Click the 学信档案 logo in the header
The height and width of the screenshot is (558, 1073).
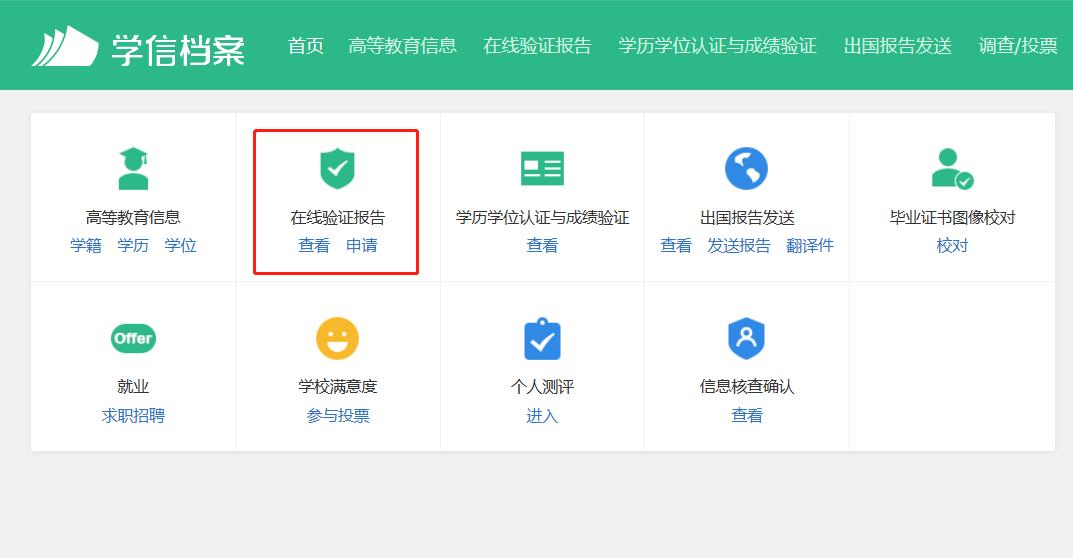(138, 46)
